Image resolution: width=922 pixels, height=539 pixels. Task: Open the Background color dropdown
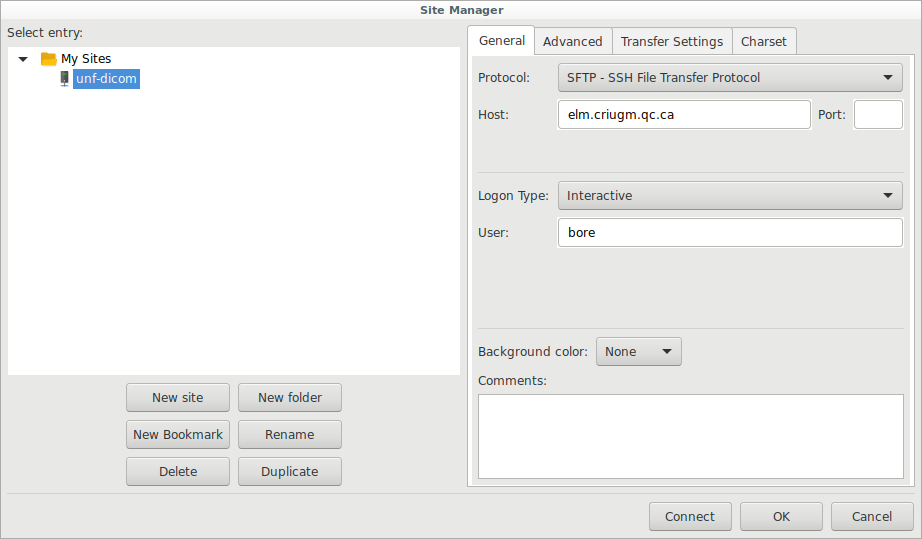639,352
